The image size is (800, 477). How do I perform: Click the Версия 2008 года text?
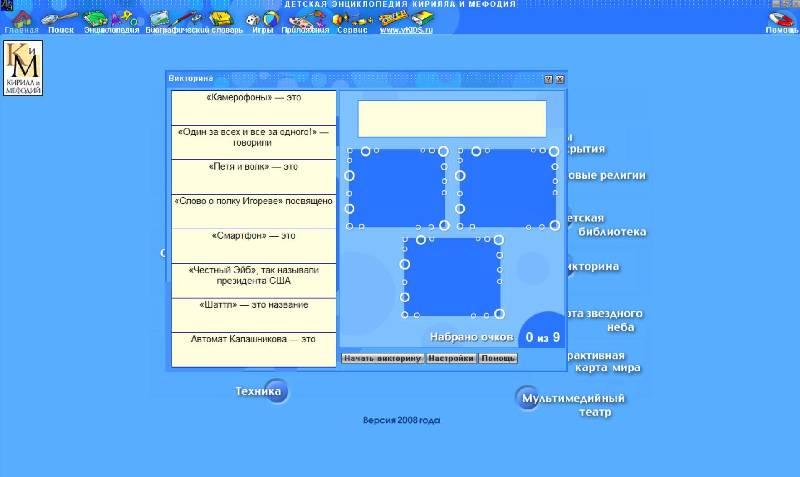[x=402, y=420]
